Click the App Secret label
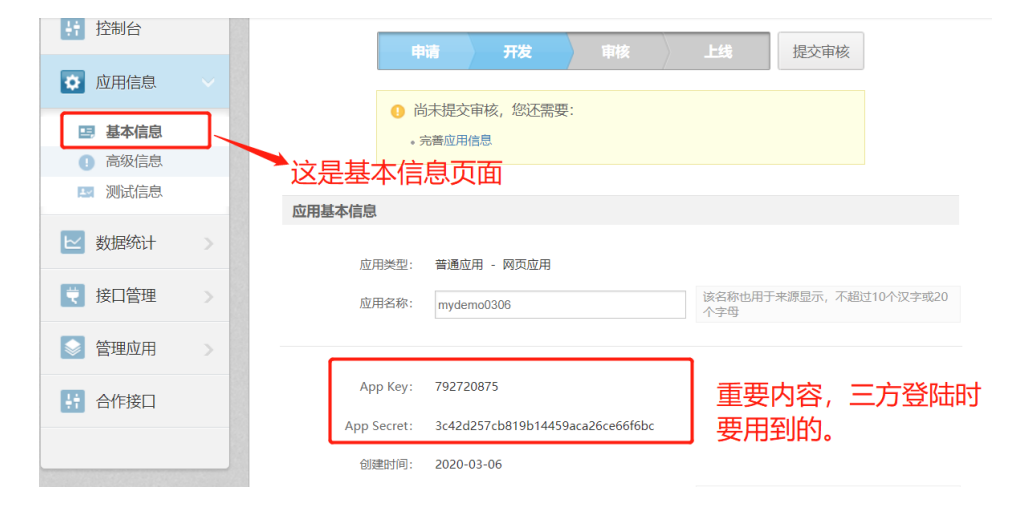This screenshot has width=1012, height=507. (x=379, y=426)
